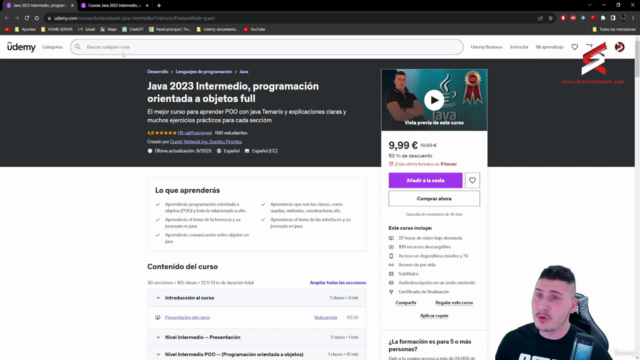Image resolution: width=640 pixels, height=360 pixels.
Task: Click Vista previa for the lecture
Action: click(x=325, y=318)
